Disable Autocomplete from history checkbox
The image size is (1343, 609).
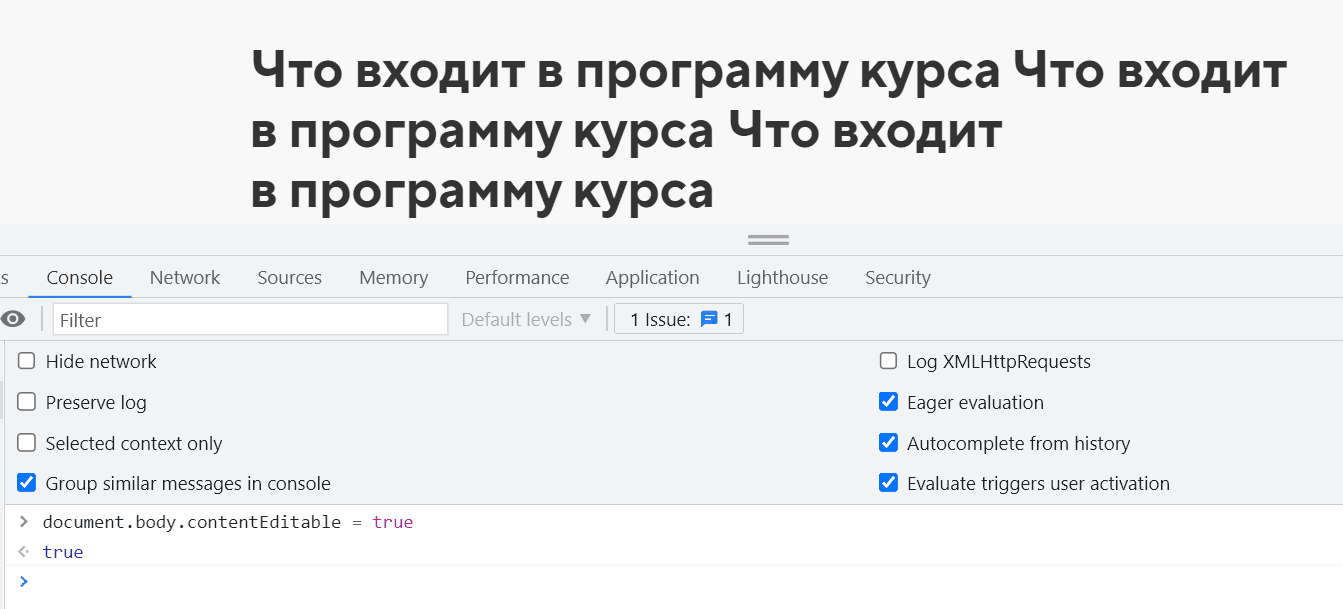pyautogui.click(x=888, y=442)
